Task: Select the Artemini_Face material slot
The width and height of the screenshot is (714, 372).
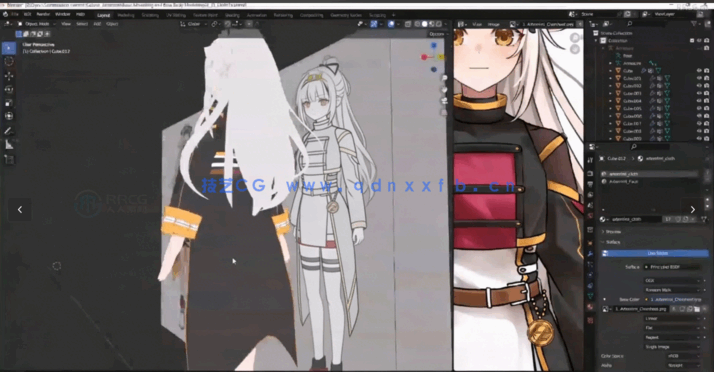Action: (x=650, y=181)
